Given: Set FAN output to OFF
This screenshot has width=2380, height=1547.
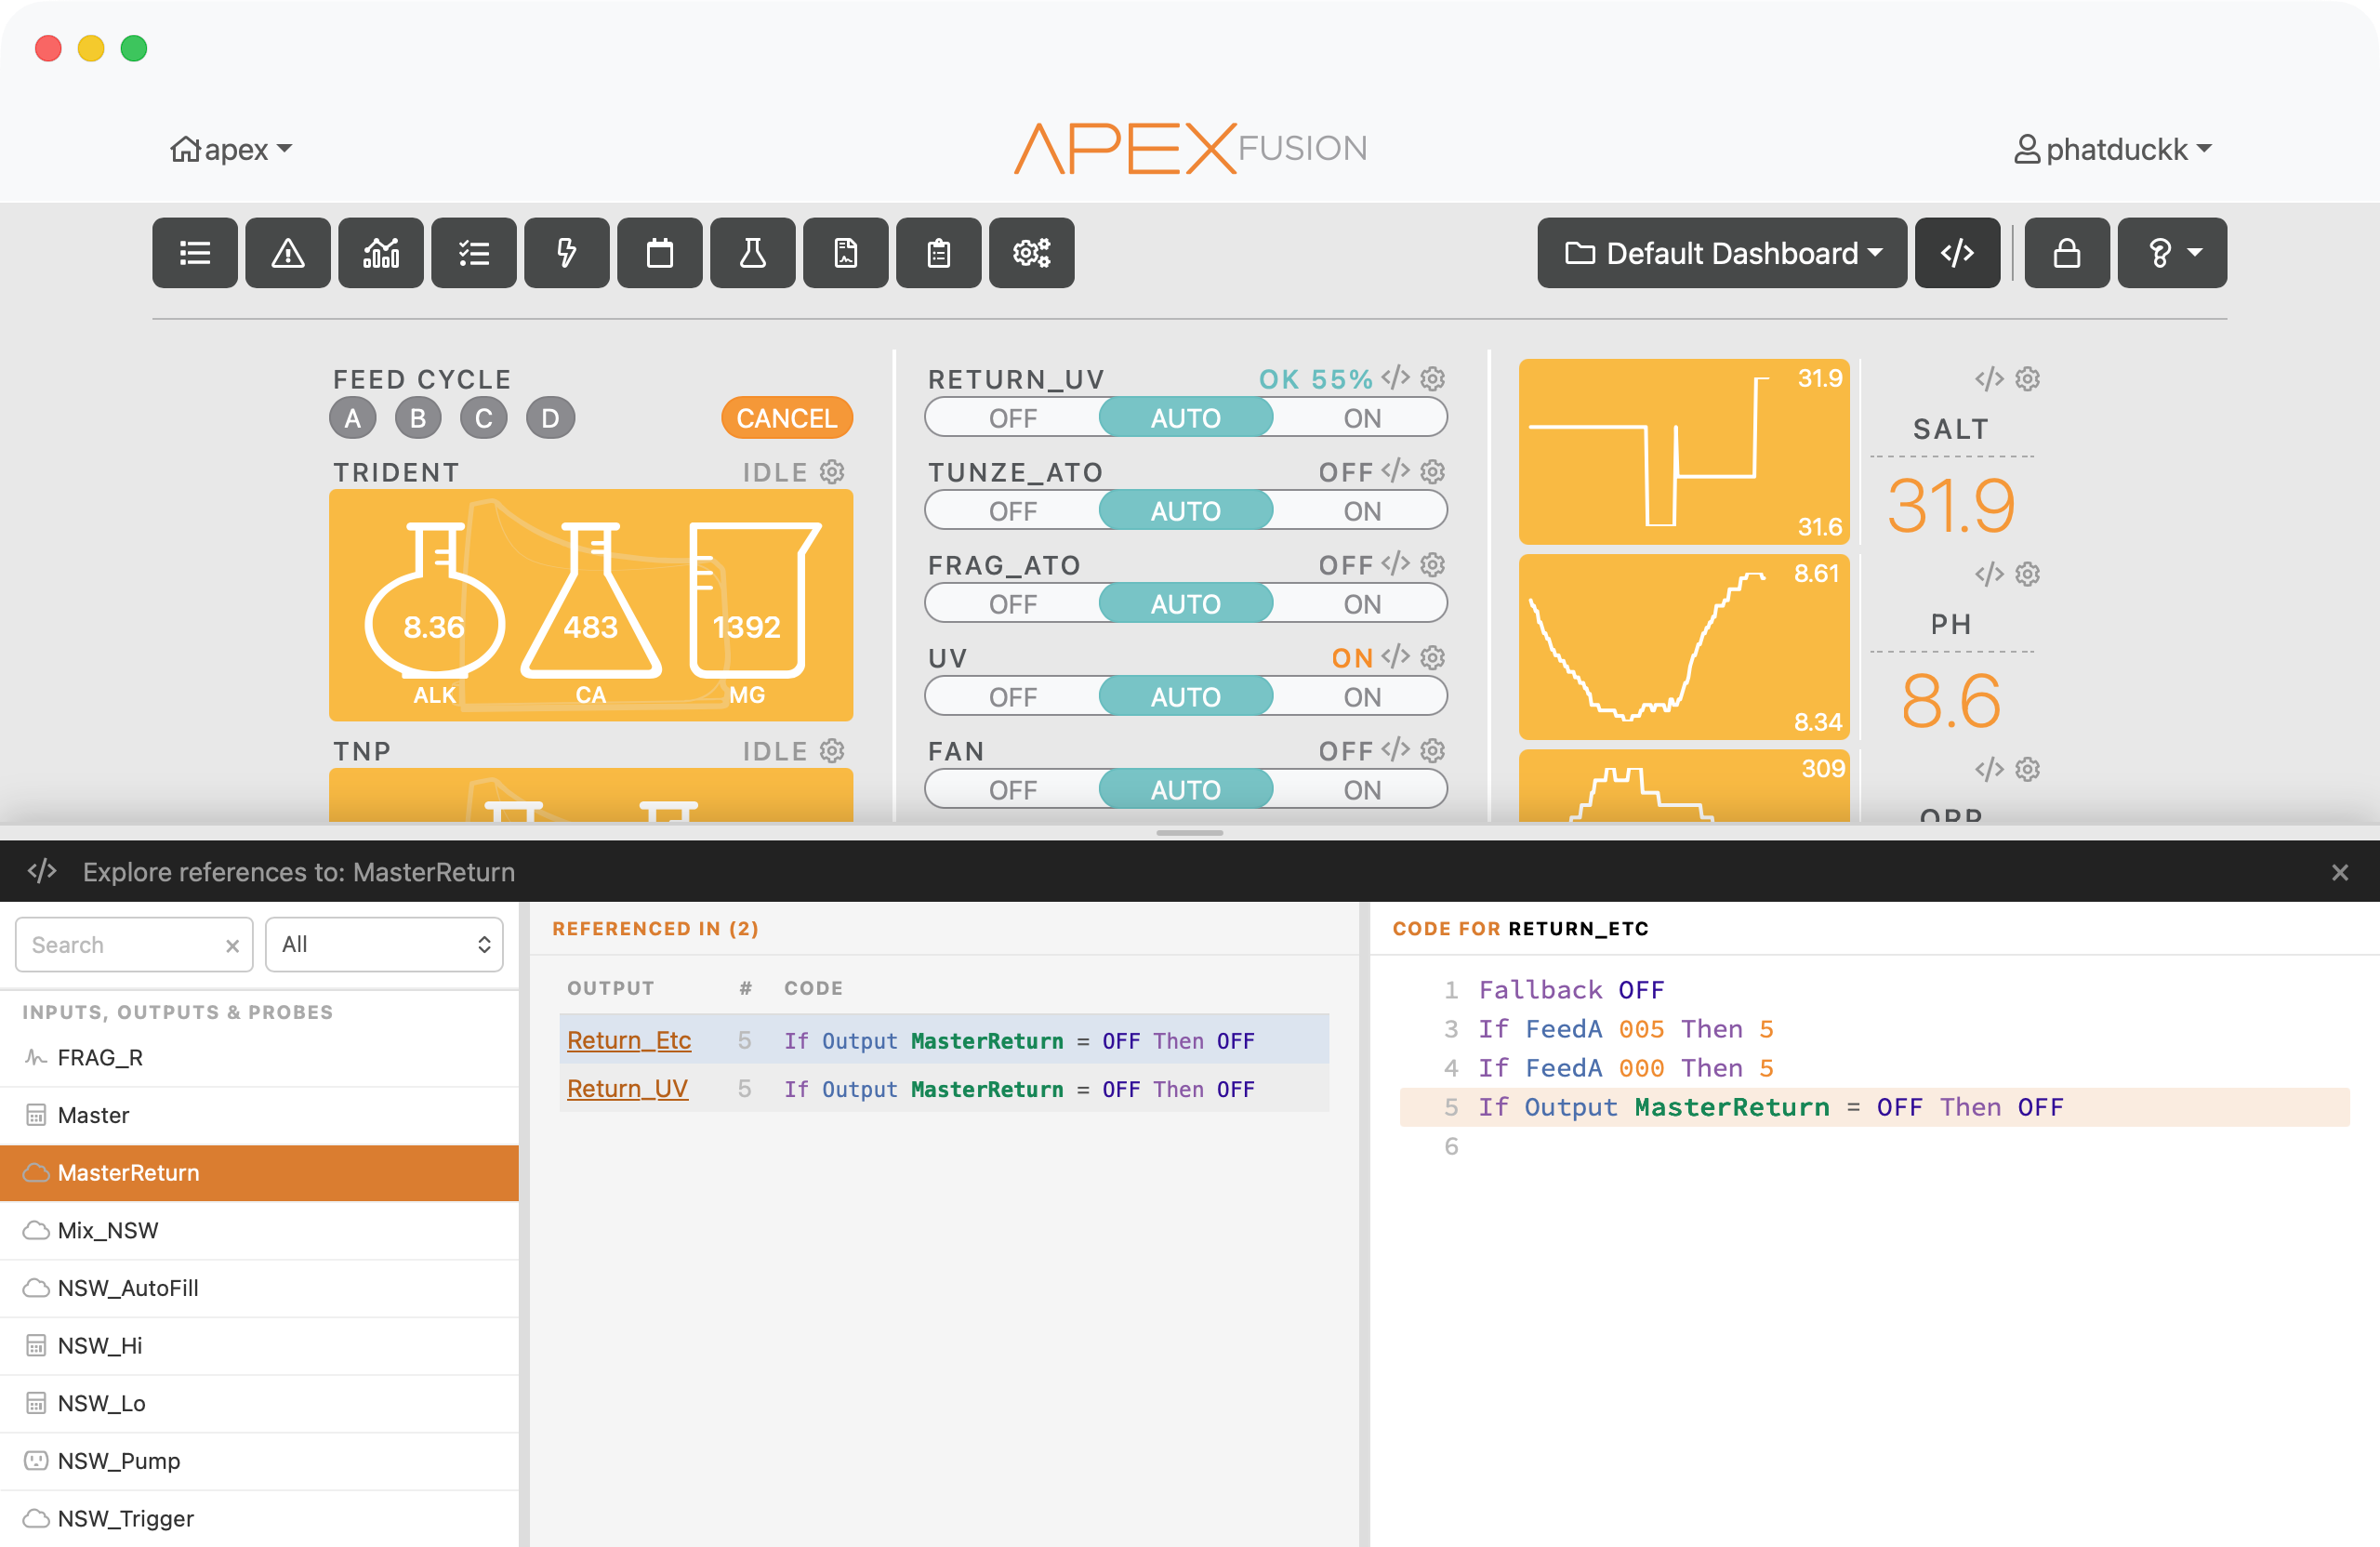Looking at the screenshot, I should 1012,790.
